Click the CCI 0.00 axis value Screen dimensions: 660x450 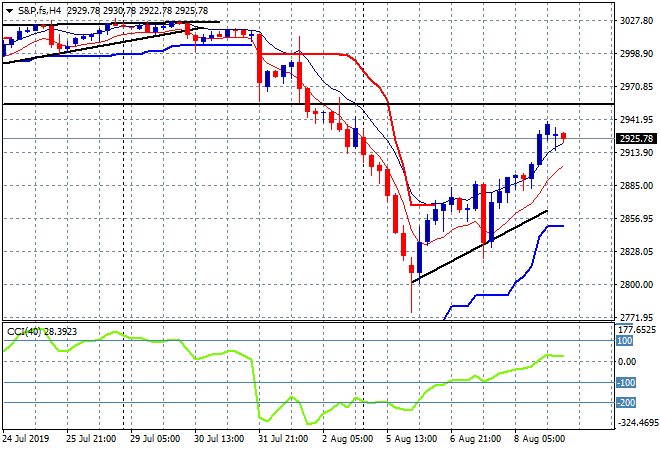pos(627,362)
